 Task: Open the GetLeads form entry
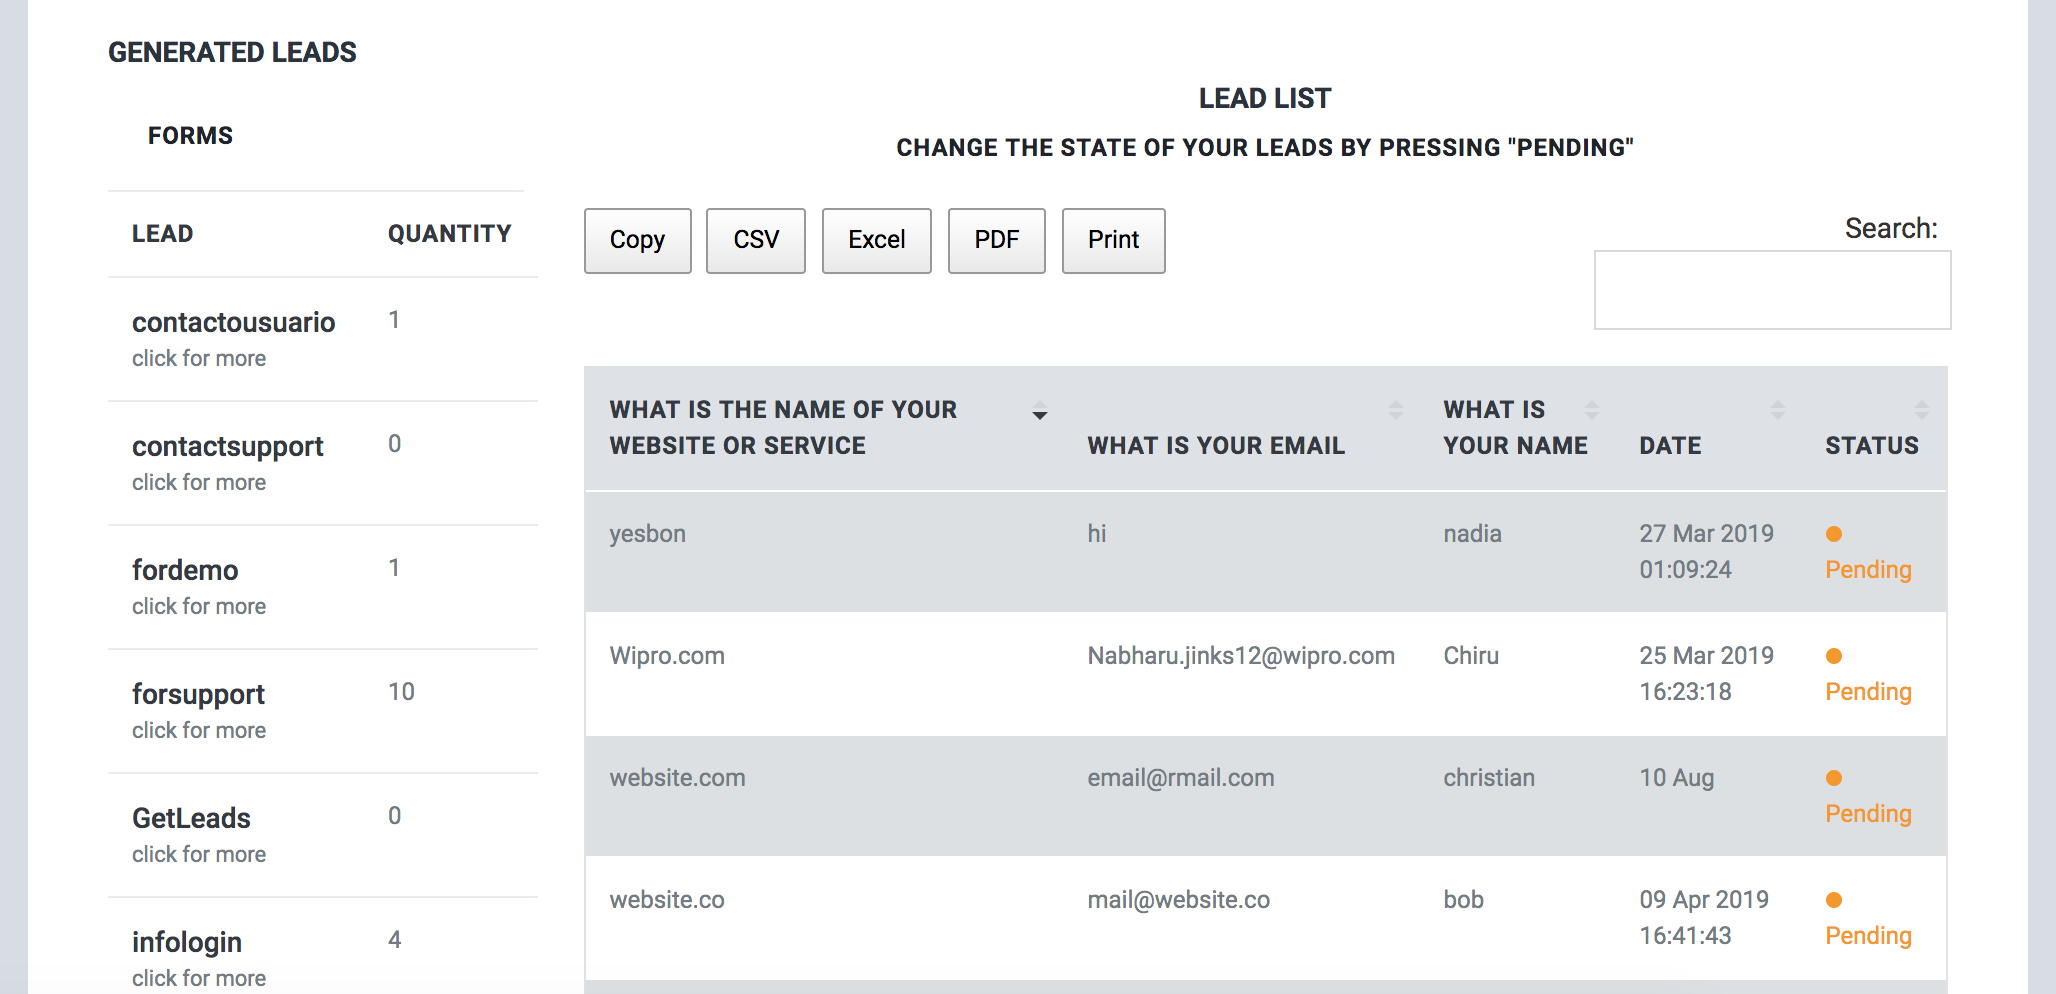[x=191, y=818]
